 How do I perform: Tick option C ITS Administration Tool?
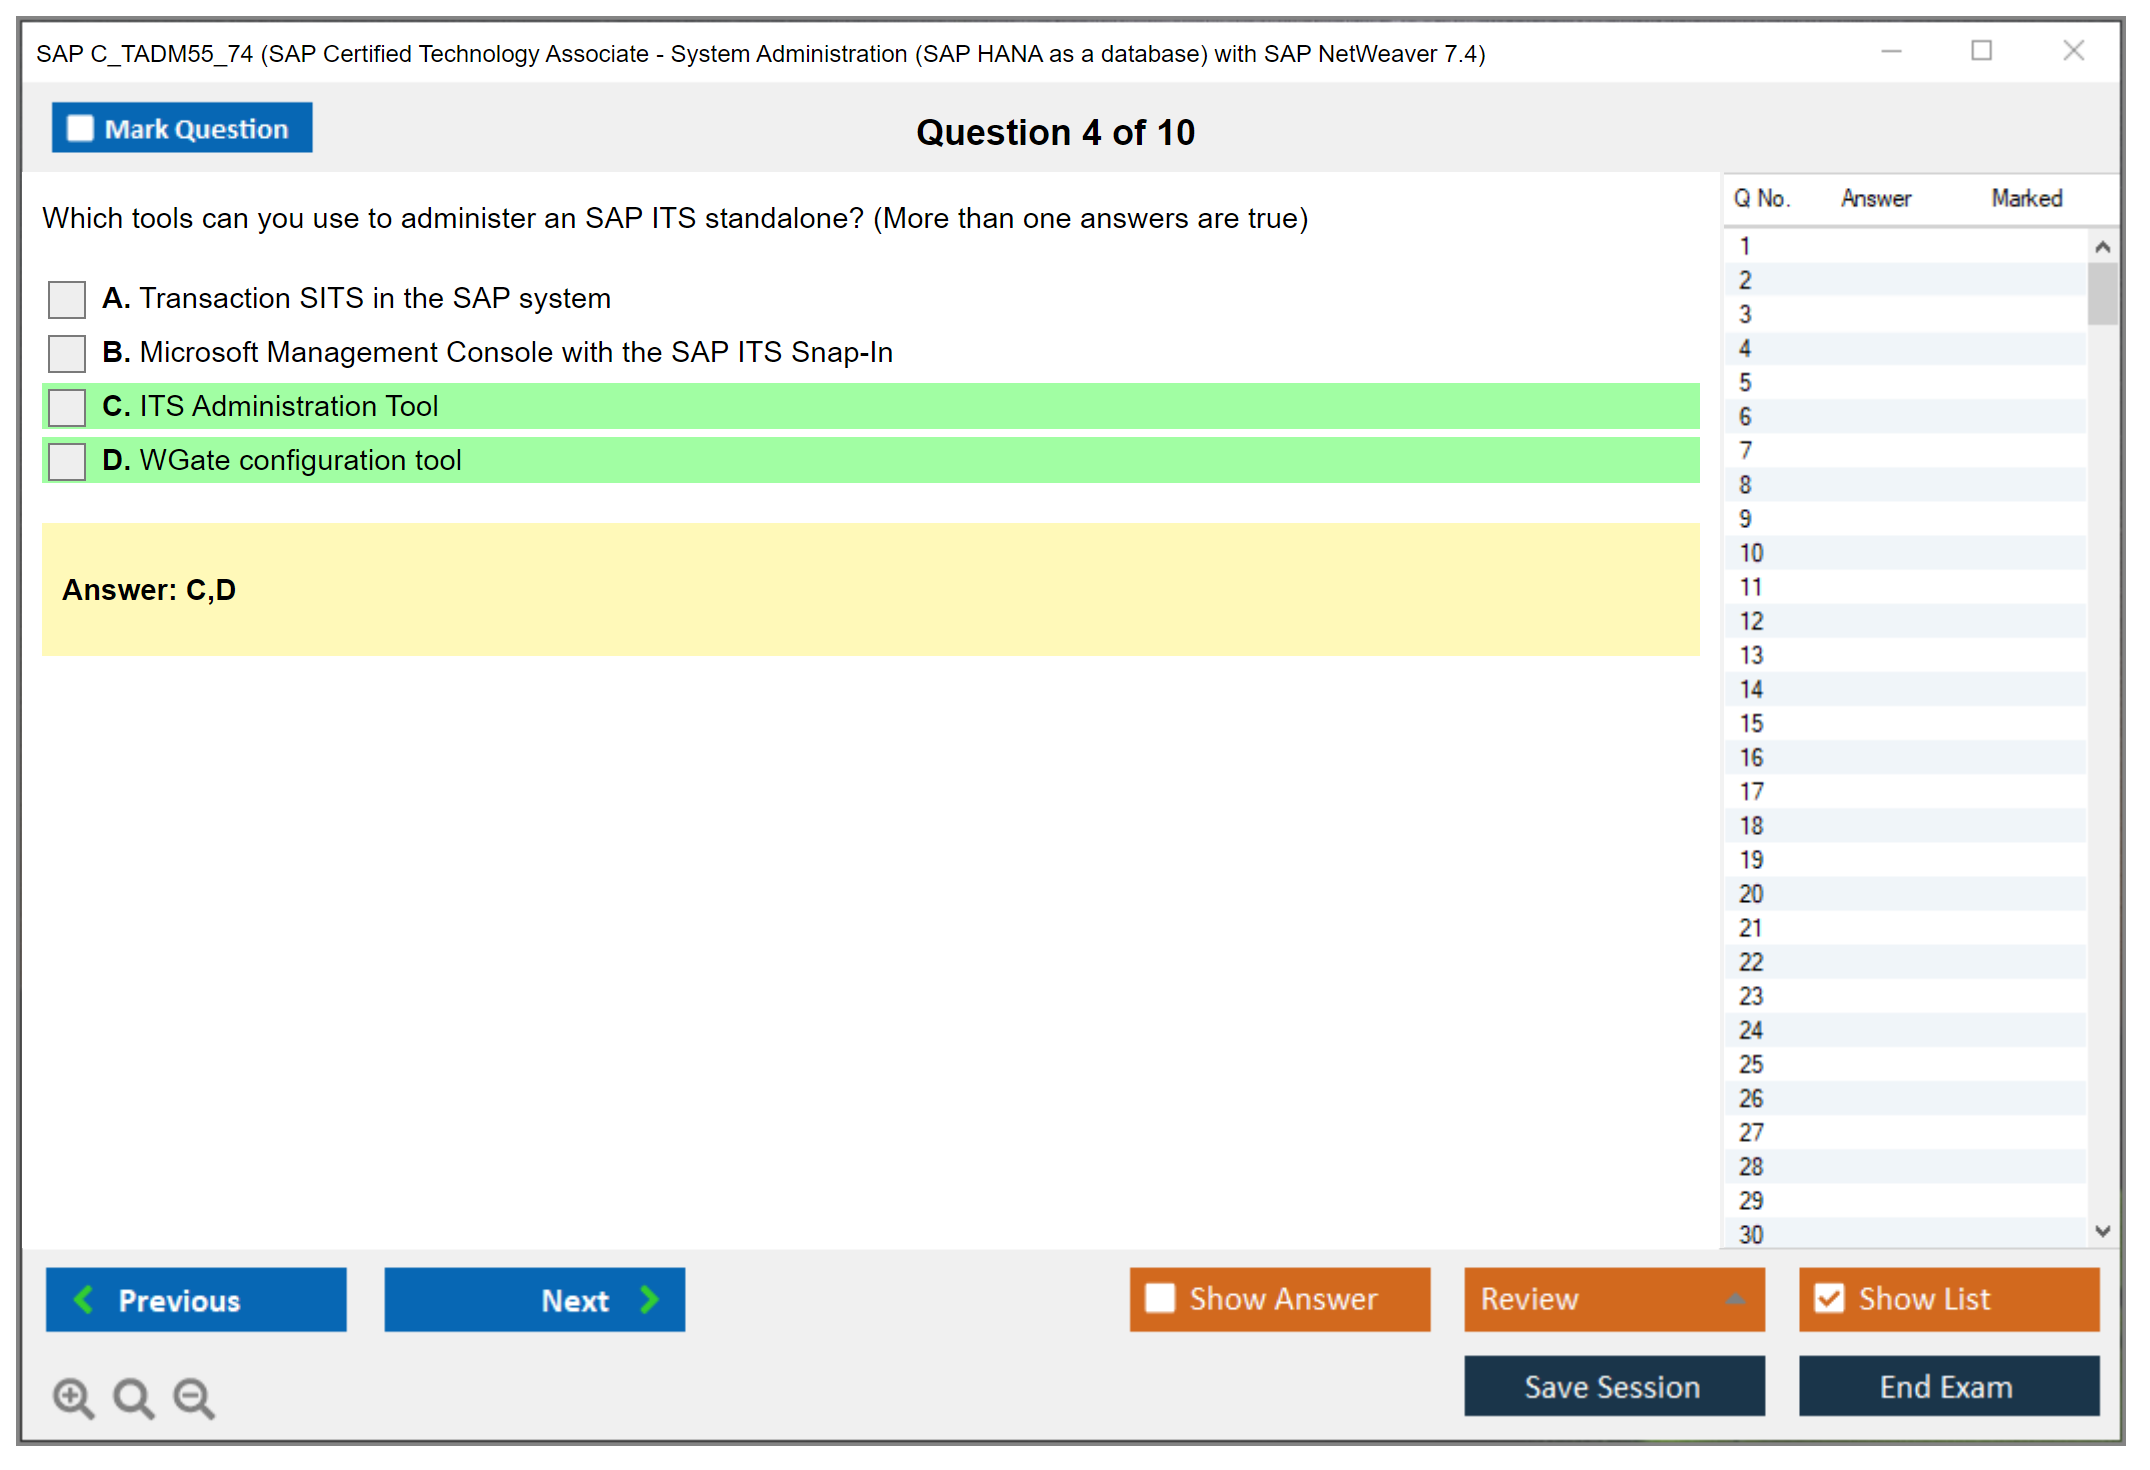click(67, 407)
